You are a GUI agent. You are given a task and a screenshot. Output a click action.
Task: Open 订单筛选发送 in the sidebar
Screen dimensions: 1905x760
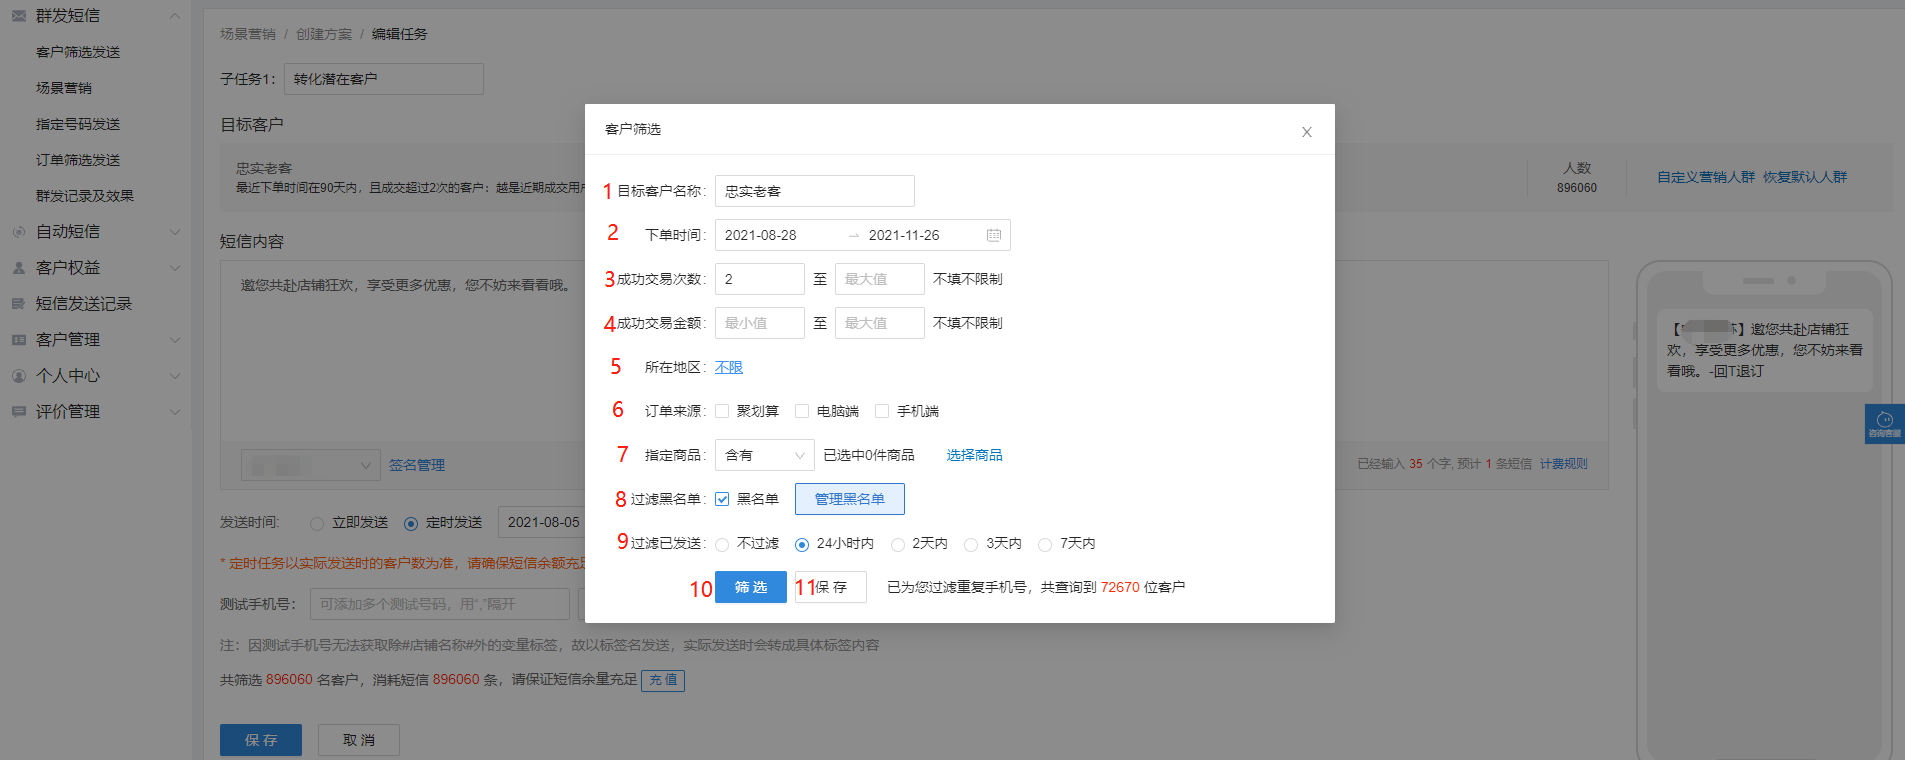coord(78,160)
